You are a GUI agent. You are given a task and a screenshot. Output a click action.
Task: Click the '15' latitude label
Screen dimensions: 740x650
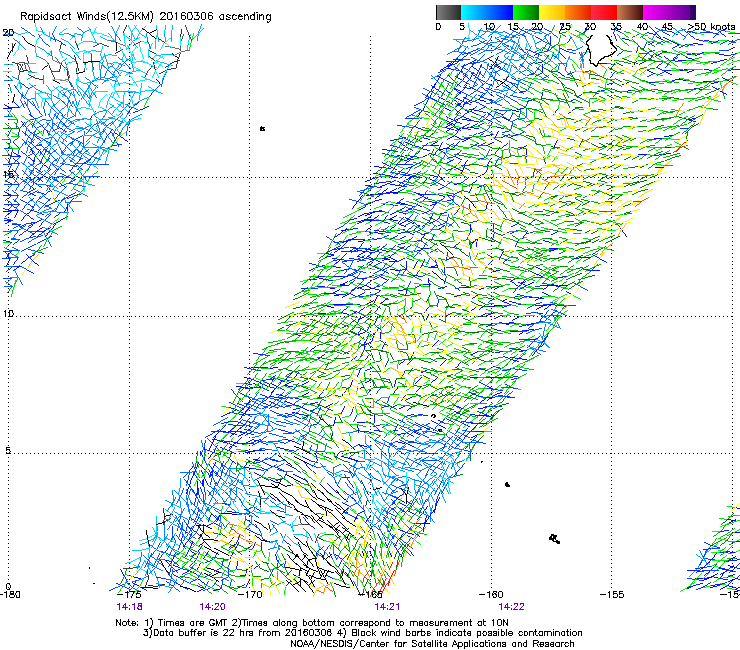(8, 174)
